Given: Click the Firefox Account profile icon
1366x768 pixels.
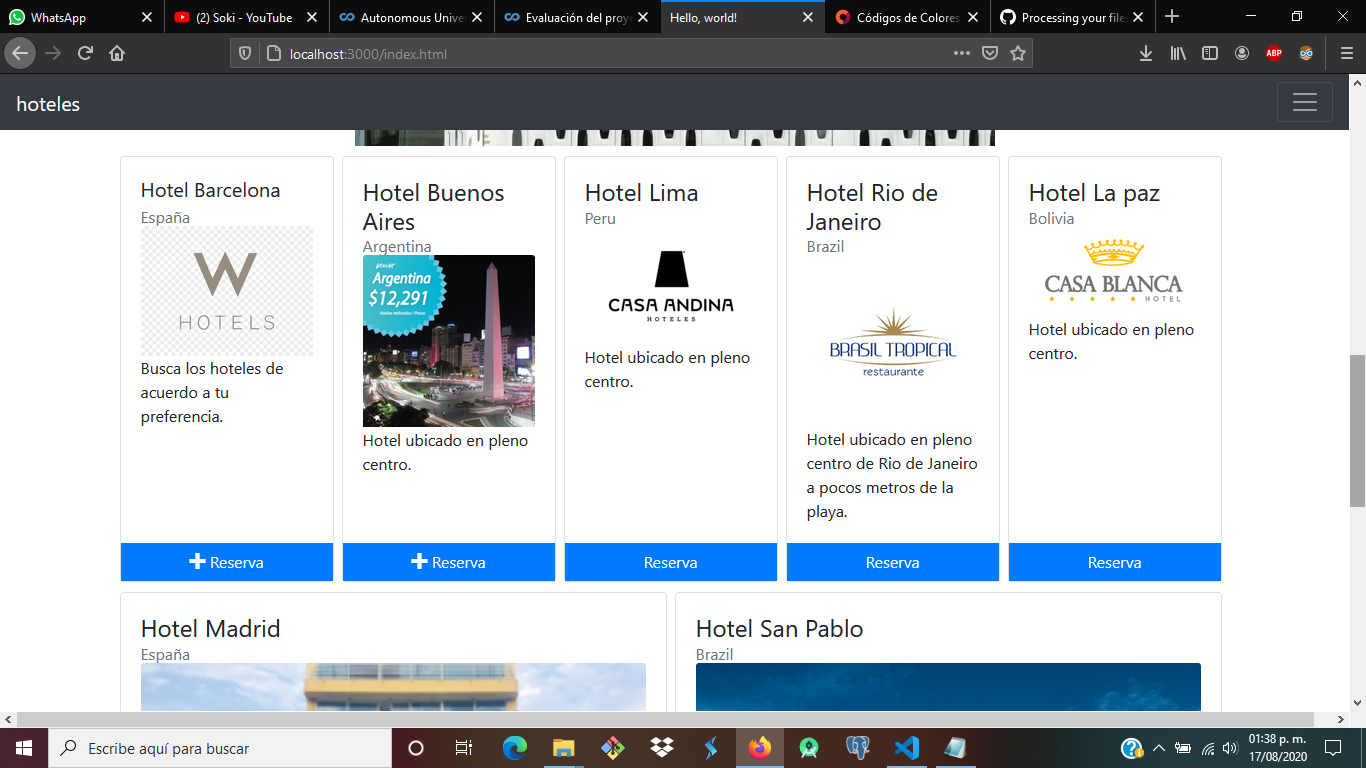Looking at the screenshot, I should click(1242, 53).
